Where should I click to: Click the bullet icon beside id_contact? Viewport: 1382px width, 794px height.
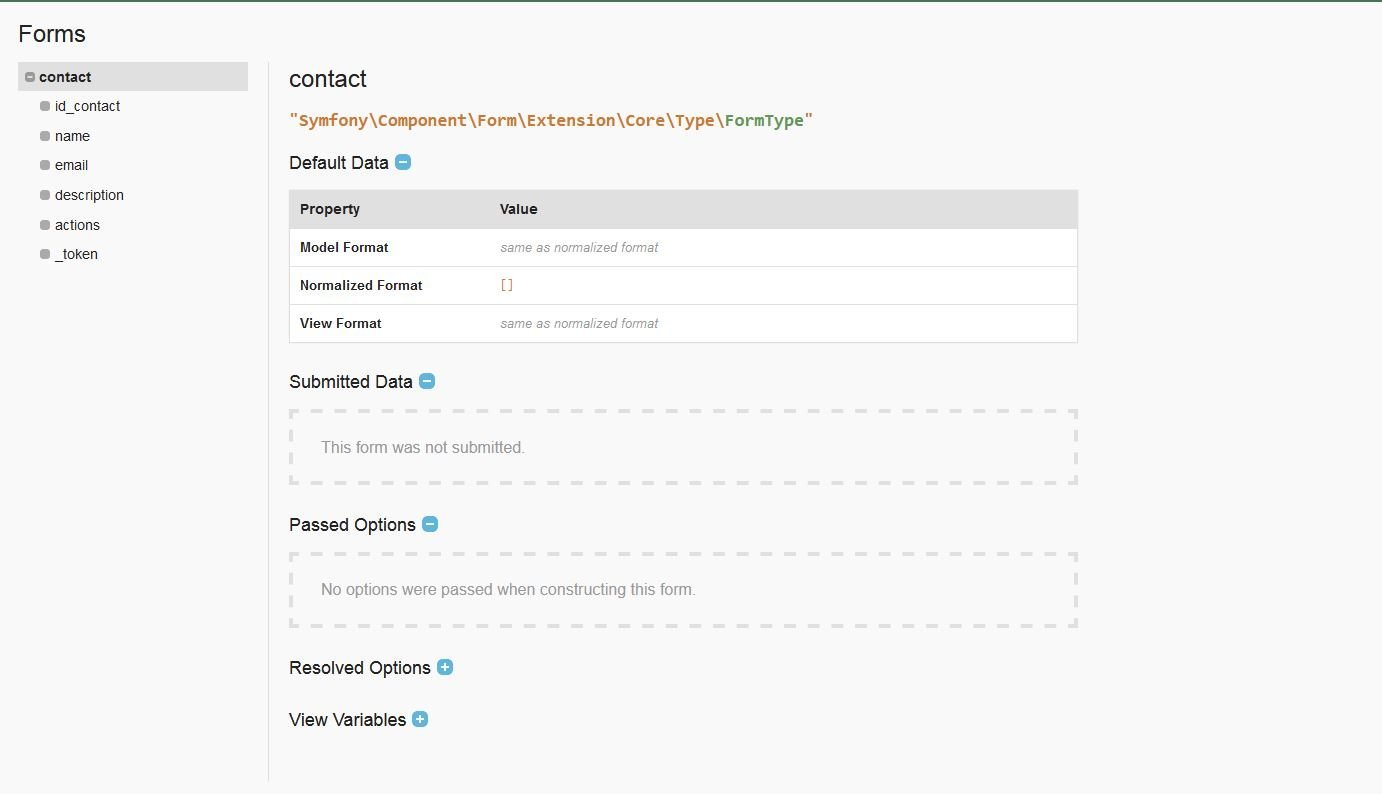click(x=45, y=106)
